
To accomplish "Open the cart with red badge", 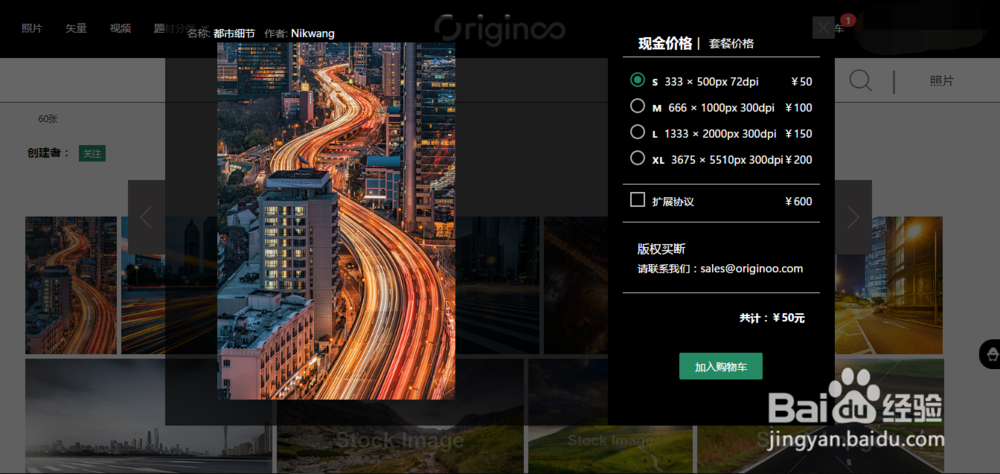I will tap(843, 26).
